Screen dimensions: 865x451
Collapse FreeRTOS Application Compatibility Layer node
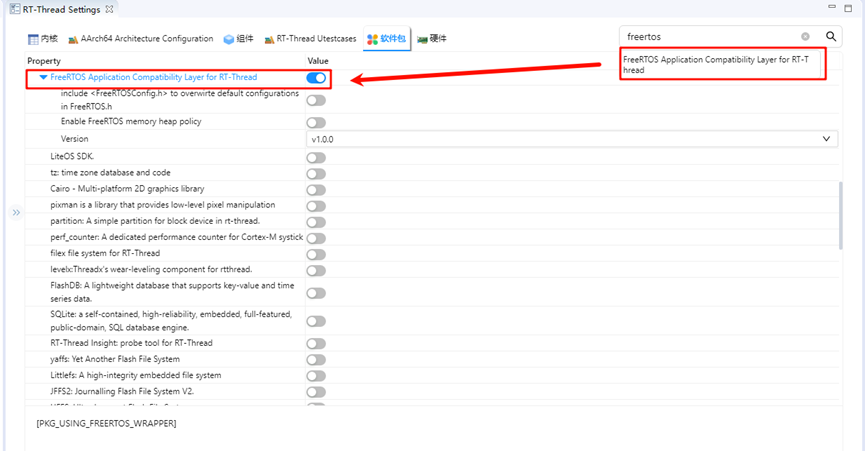tap(43, 78)
